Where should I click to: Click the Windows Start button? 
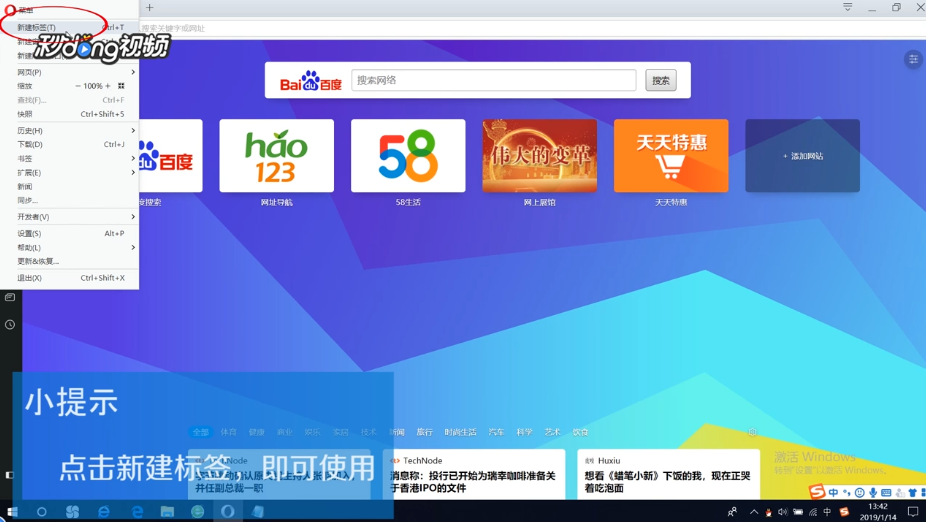(x=12, y=511)
